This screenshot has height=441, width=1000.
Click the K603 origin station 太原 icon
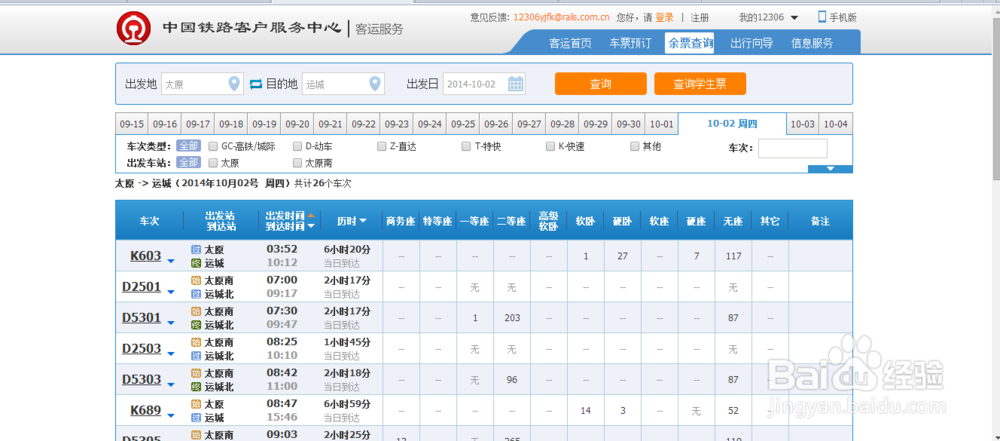[x=196, y=250]
